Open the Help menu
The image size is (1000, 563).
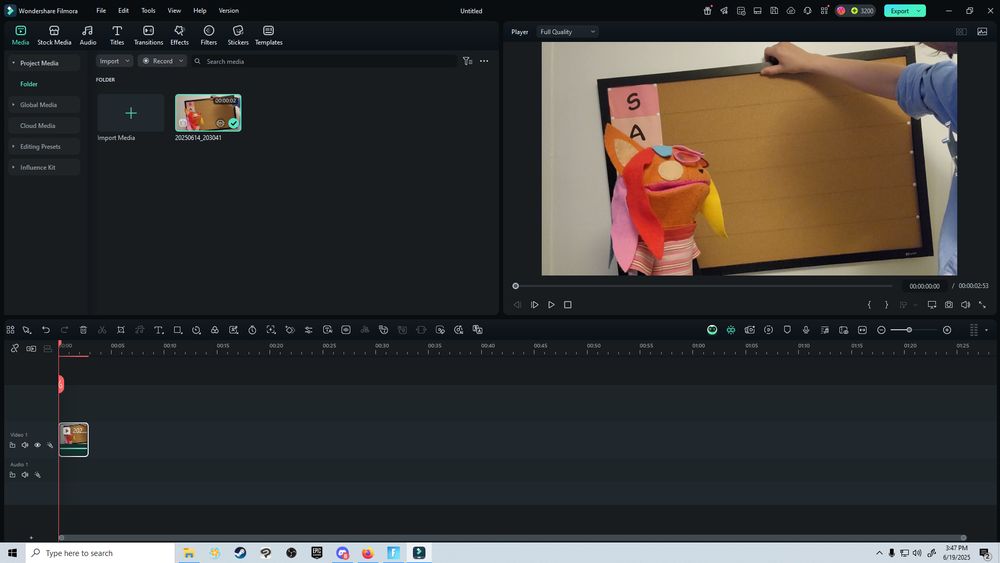point(200,11)
